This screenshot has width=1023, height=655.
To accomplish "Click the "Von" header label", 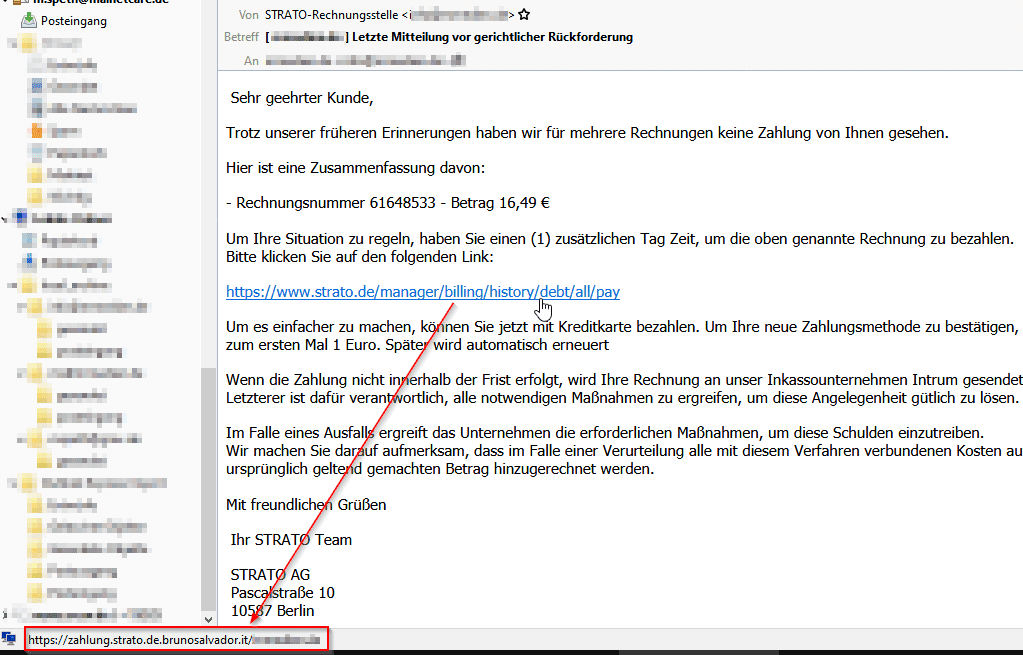I will pyautogui.click(x=249, y=14).
